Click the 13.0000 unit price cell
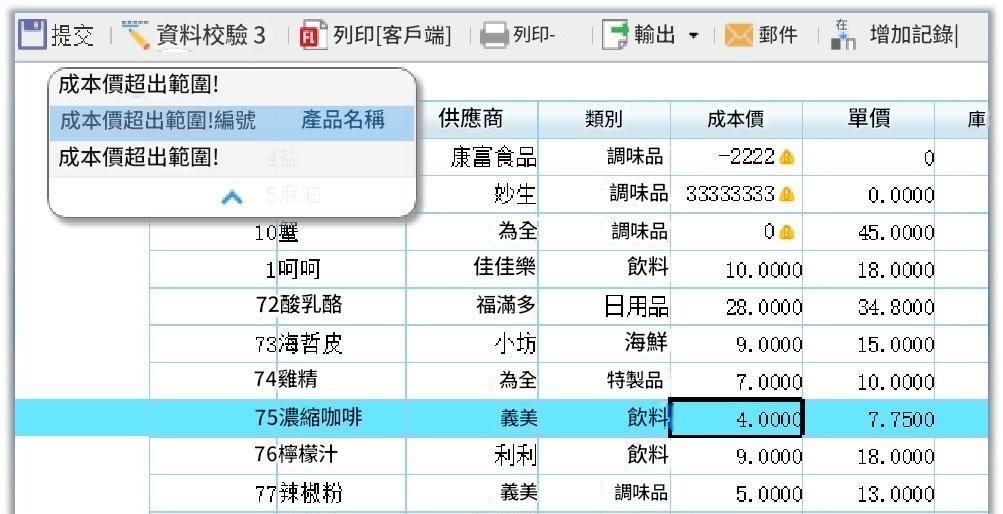 869,494
